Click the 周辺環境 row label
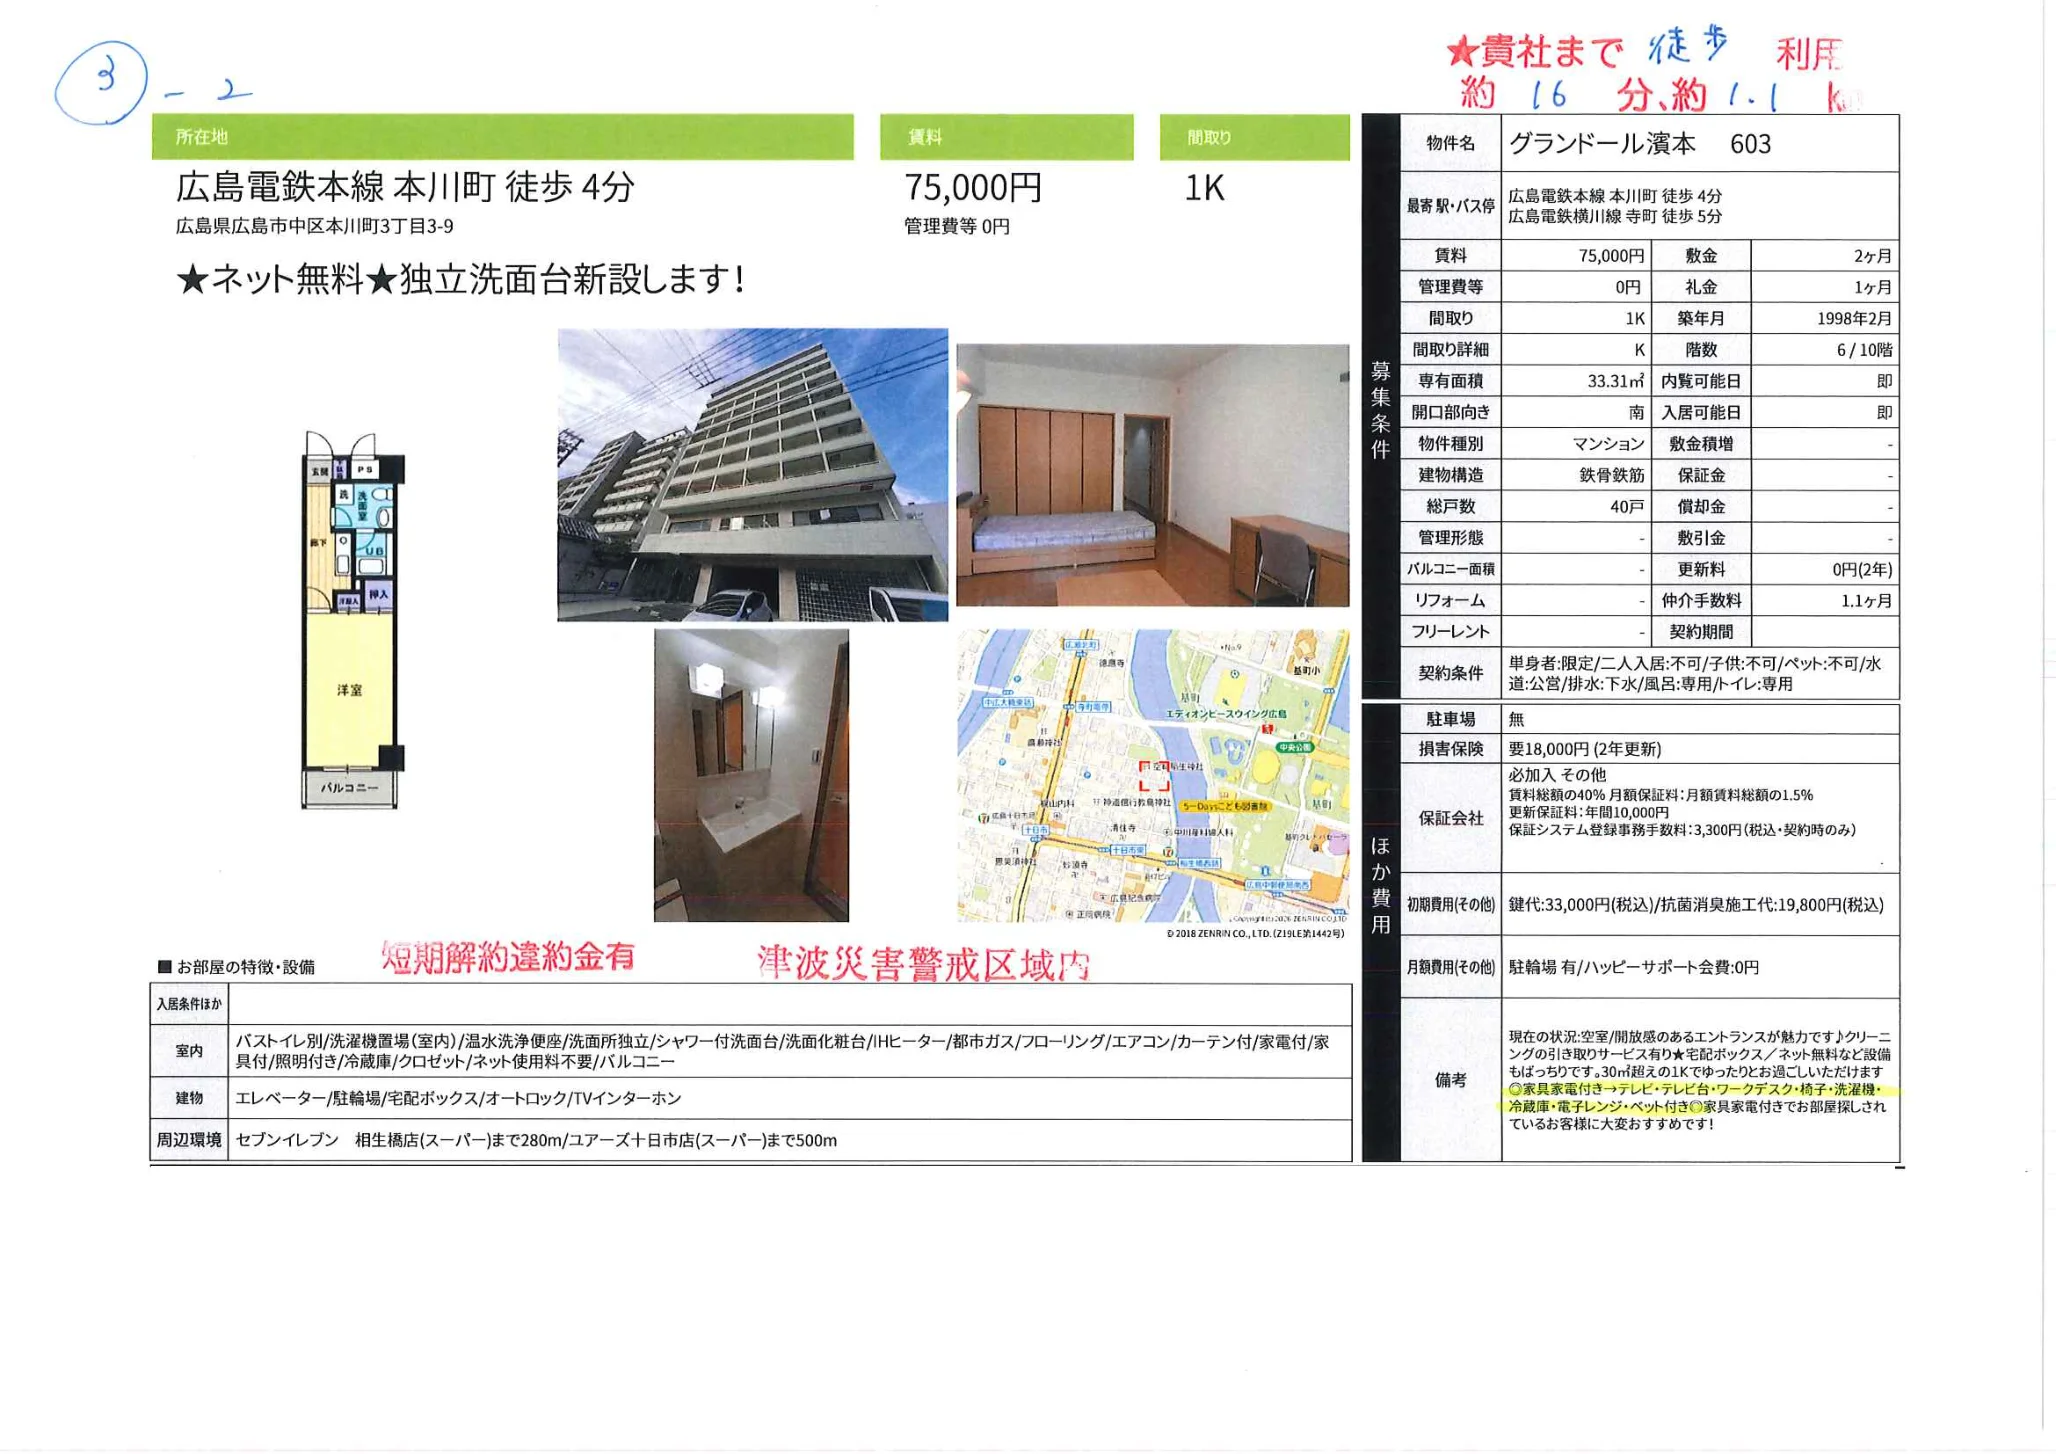Viewport: 2056px width, 1454px height. click(x=189, y=1140)
